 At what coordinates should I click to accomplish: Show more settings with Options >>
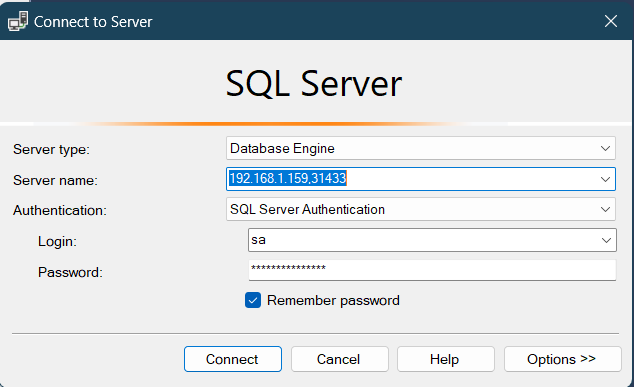click(562, 359)
